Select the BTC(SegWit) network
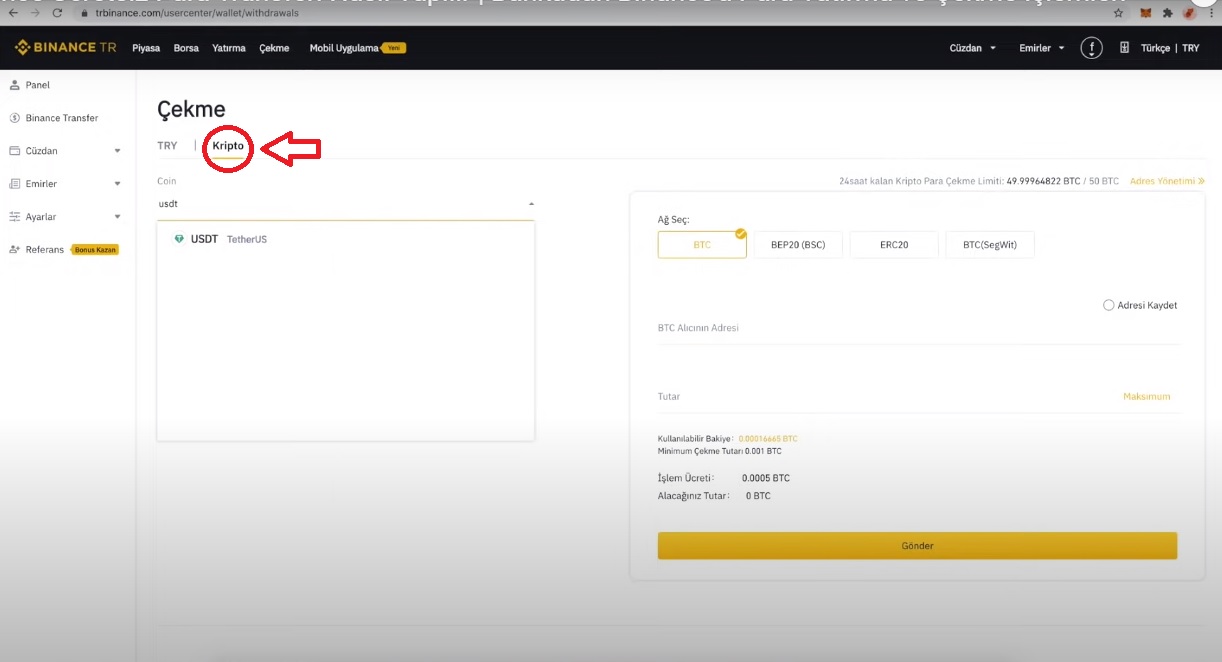 [990, 245]
